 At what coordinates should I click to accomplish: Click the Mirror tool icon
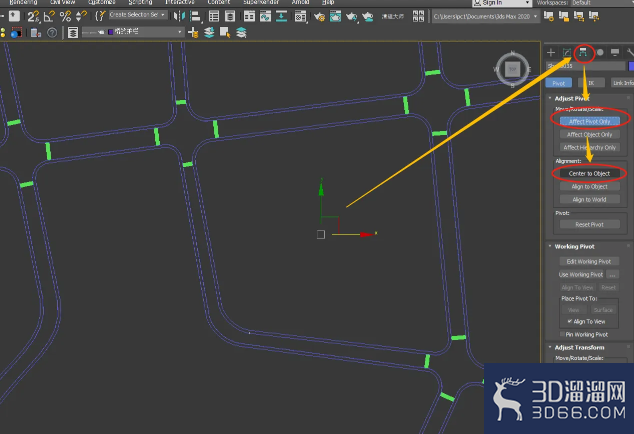(x=179, y=17)
